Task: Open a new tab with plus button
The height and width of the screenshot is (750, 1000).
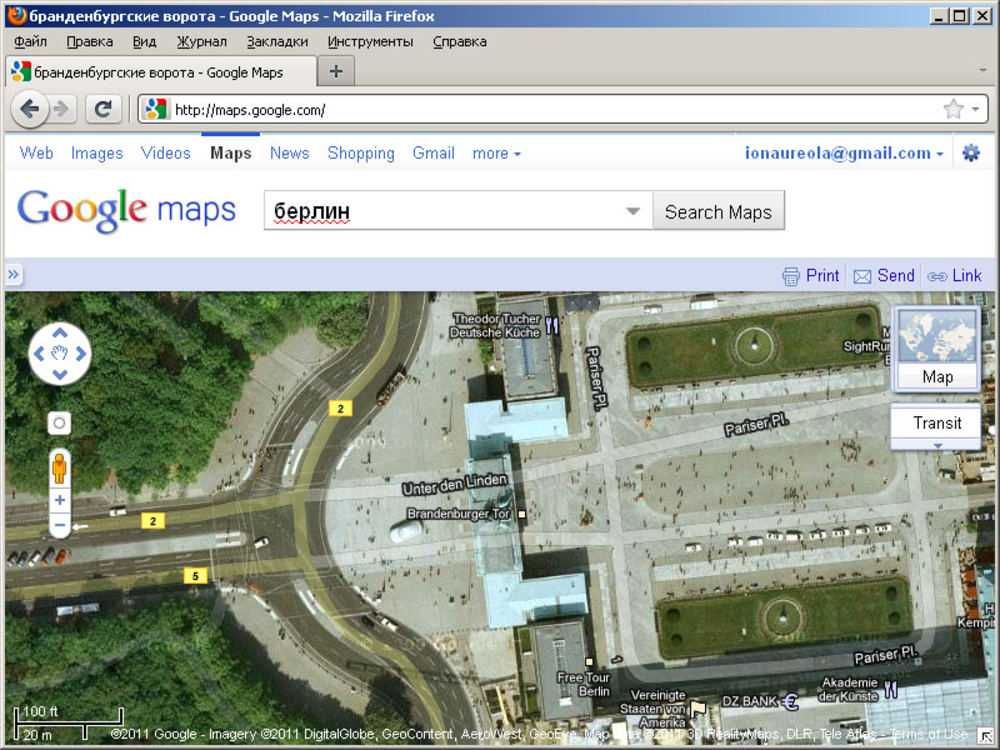Action: (x=336, y=71)
